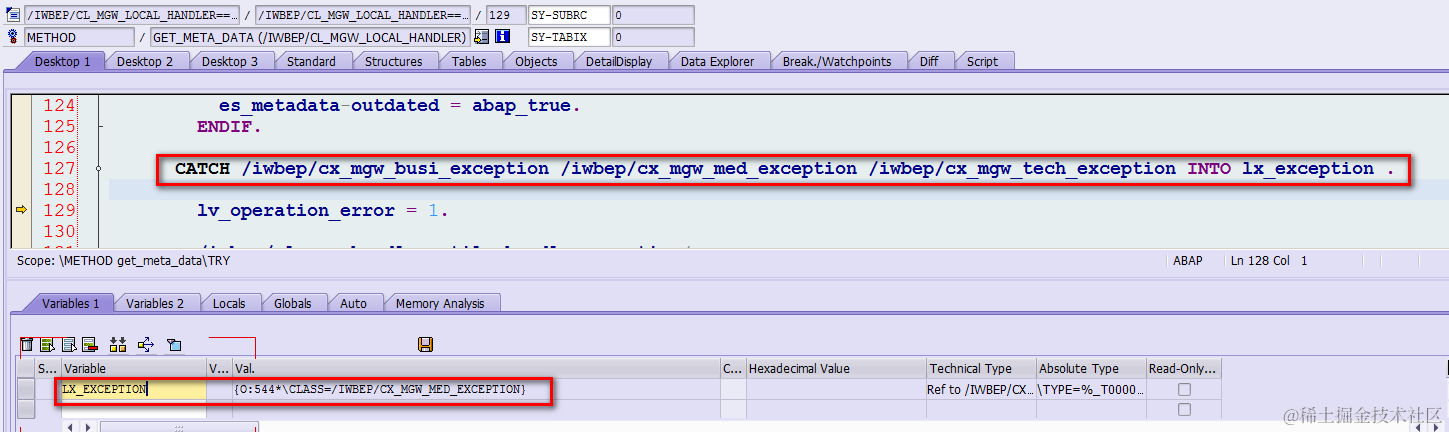
Task: Open the DetailDisplay tab
Action: pos(619,61)
